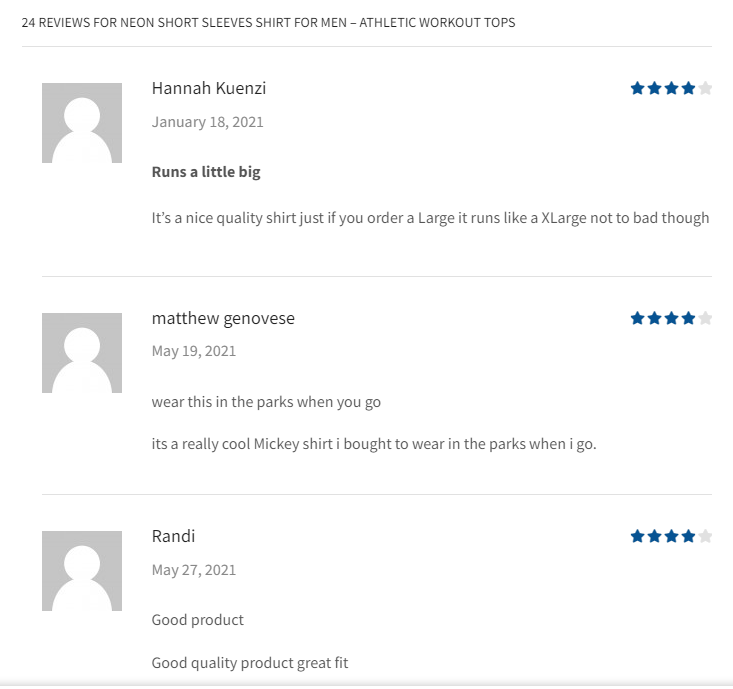
Task: Click the date January 18, 2021
Action: pyautogui.click(x=207, y=122)
